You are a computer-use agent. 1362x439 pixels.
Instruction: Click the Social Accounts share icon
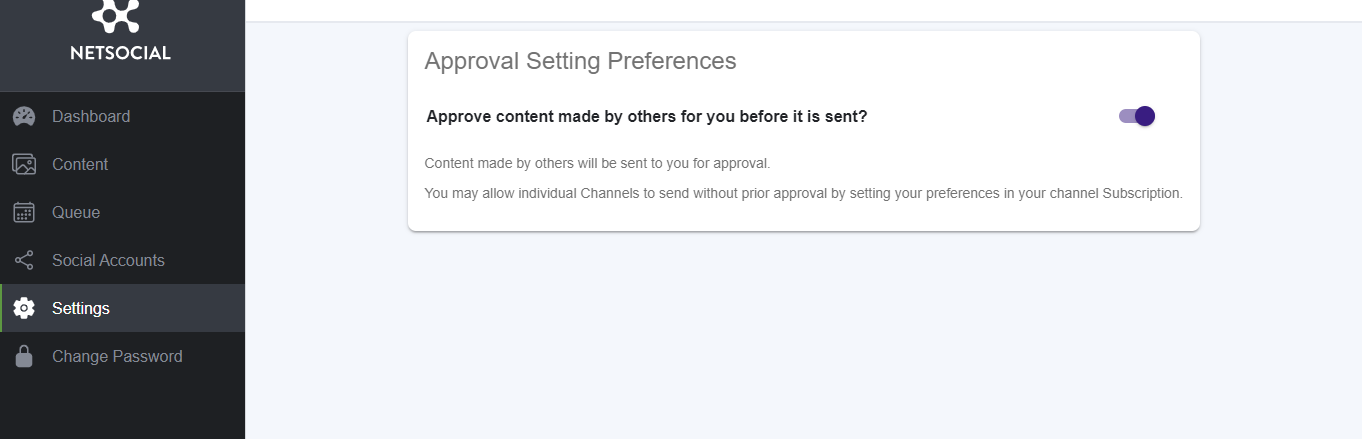(x=24, y=260)
